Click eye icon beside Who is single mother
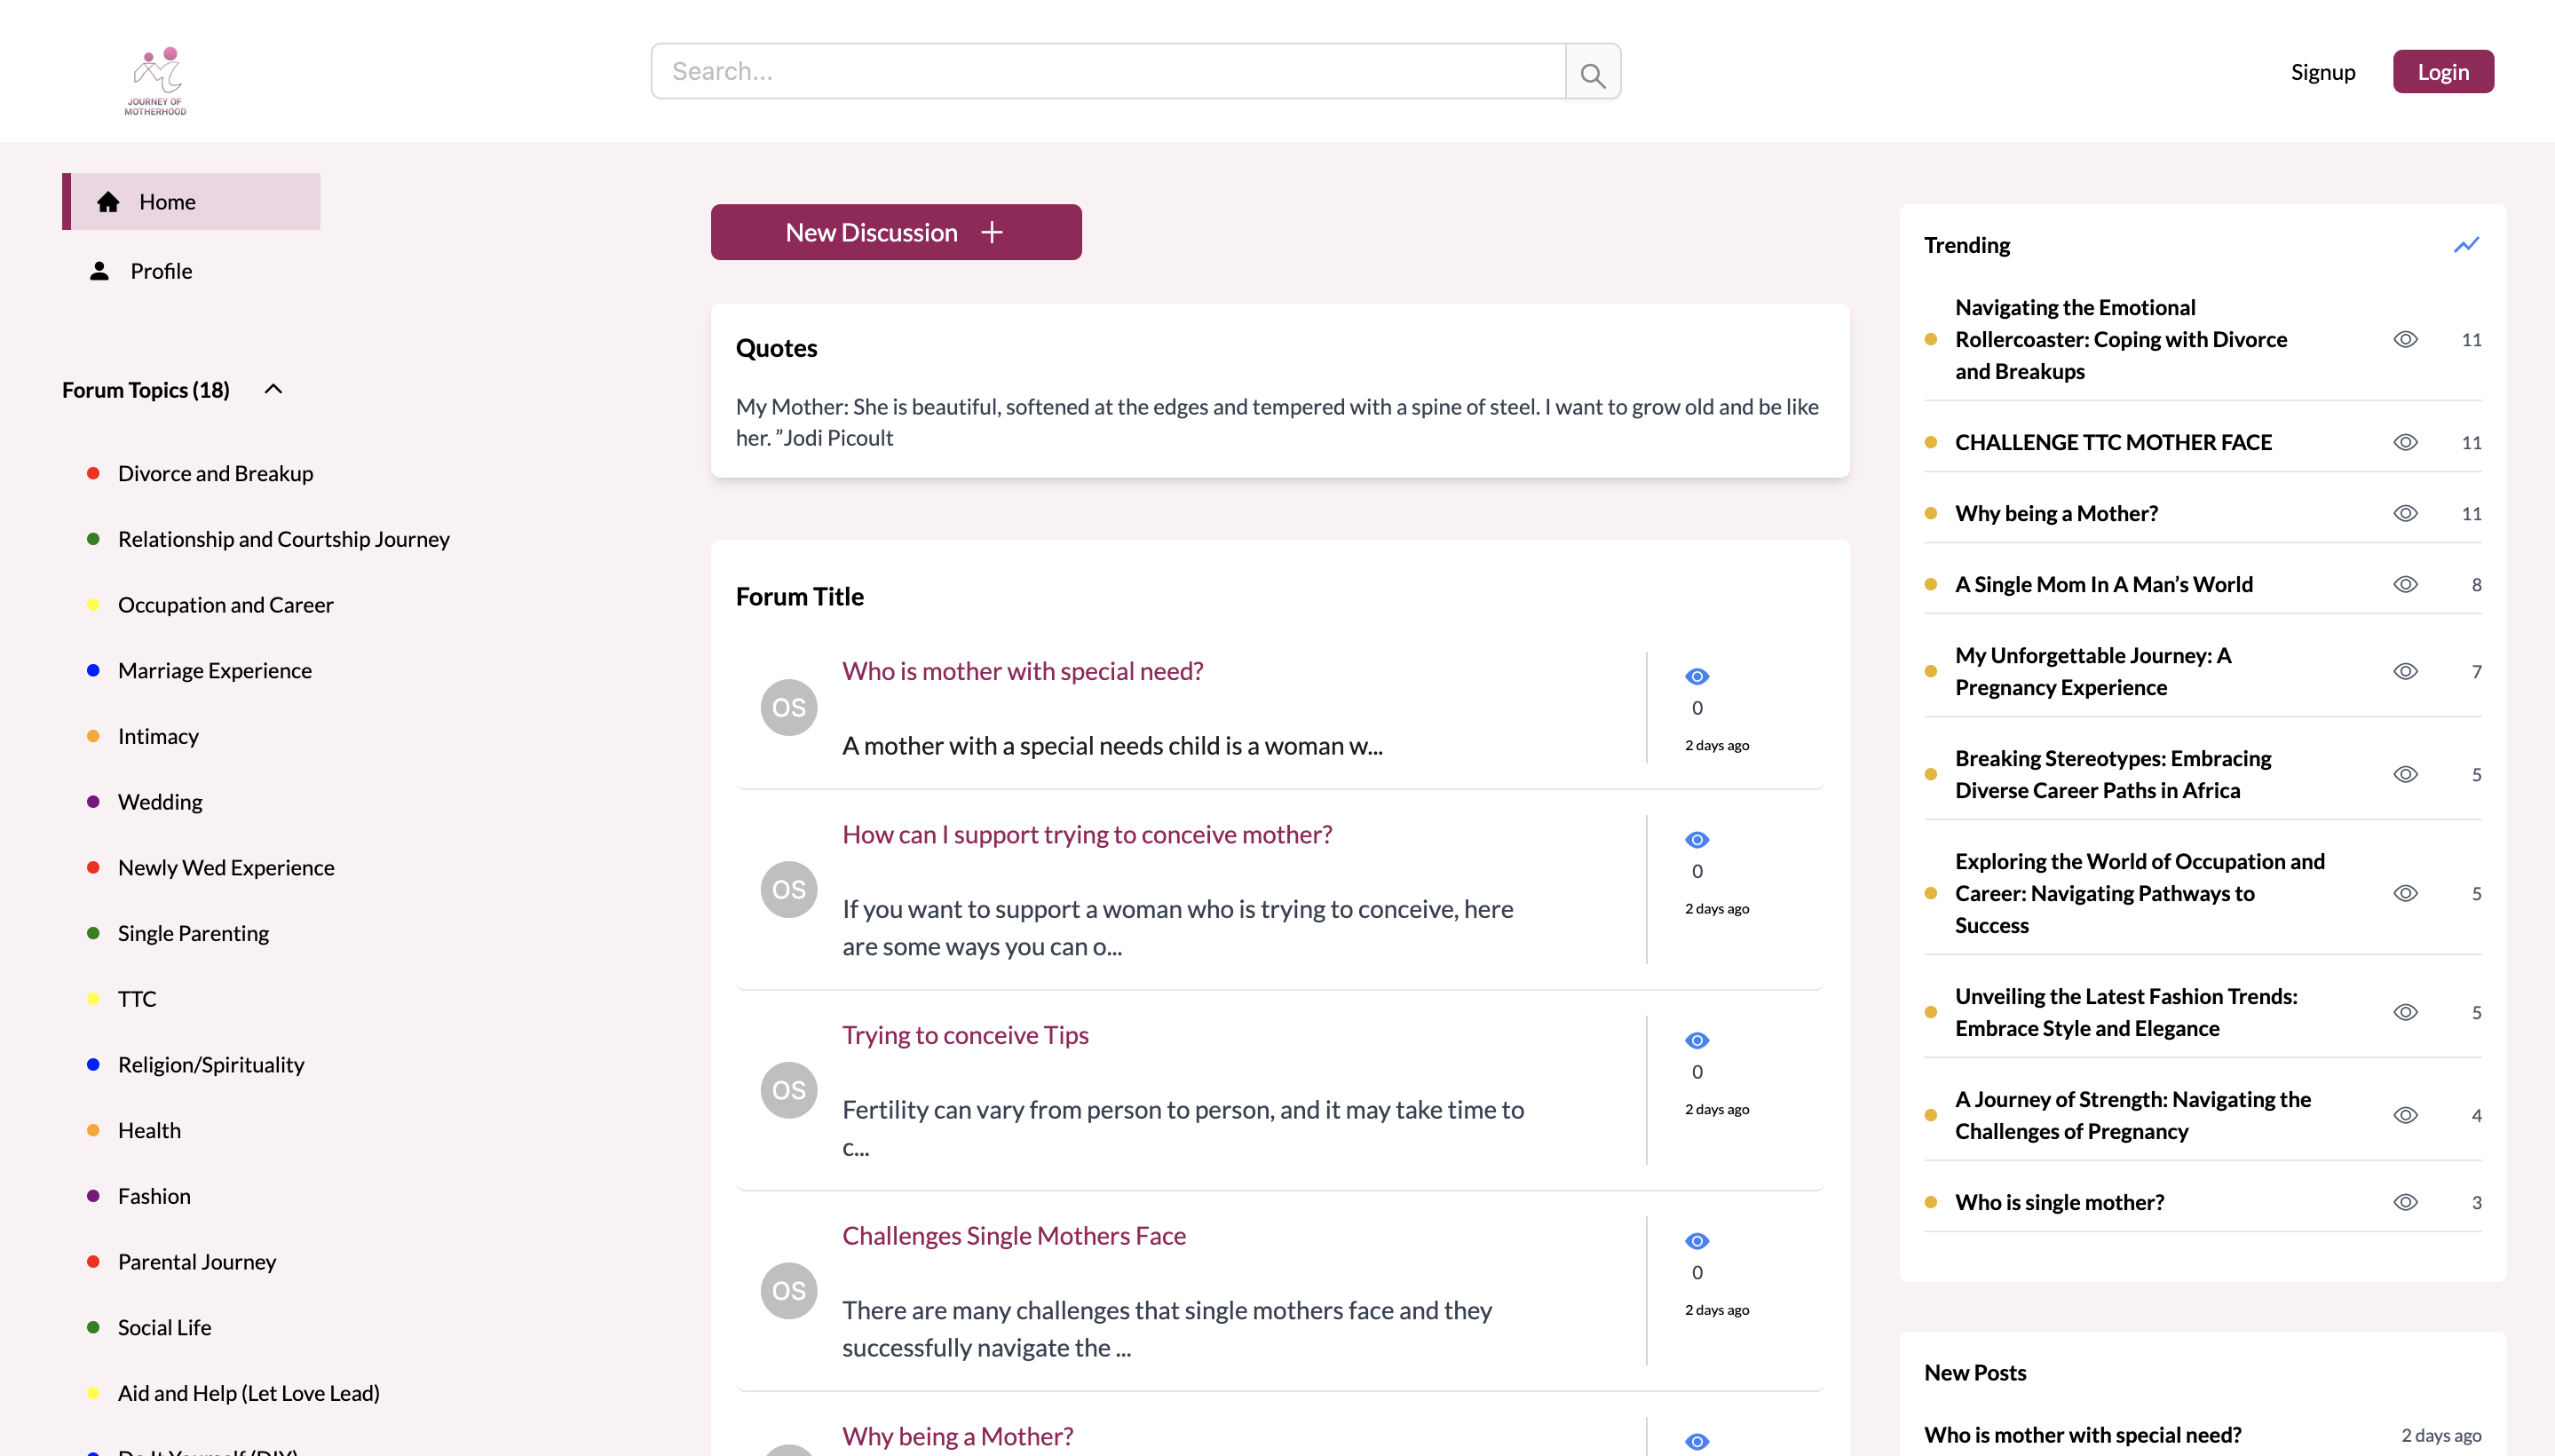The height and width of the screenshot is (1456, 2555). [x=2405, y=1202]
